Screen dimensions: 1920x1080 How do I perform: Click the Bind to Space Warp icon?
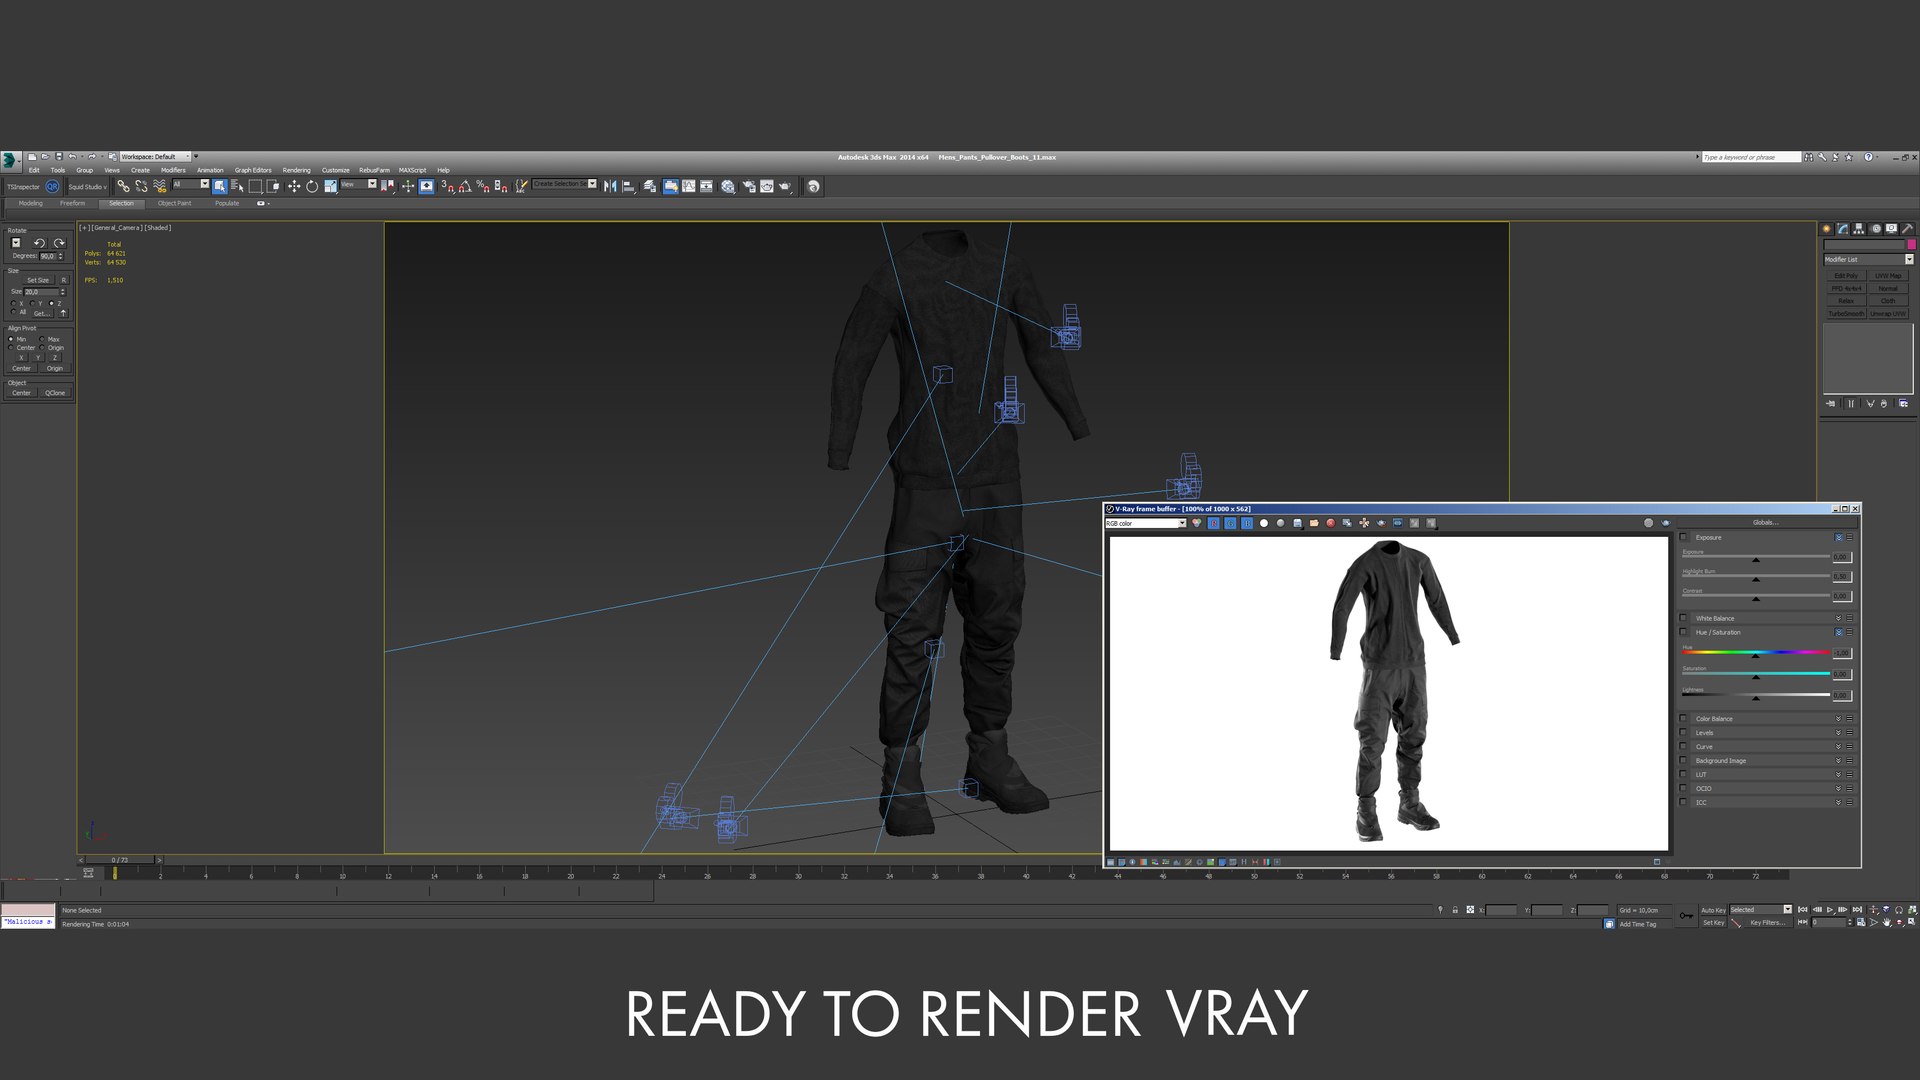coord(159,186)
